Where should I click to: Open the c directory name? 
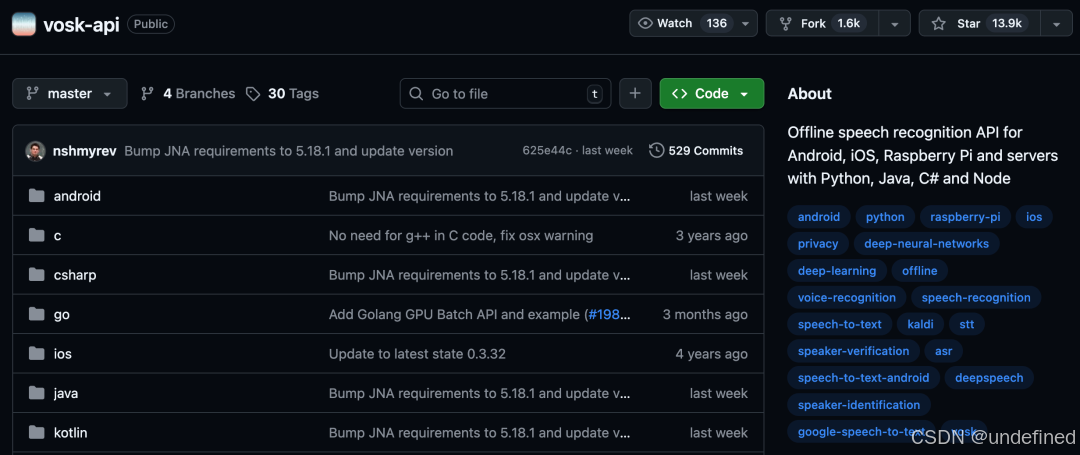tap(57, 235)
